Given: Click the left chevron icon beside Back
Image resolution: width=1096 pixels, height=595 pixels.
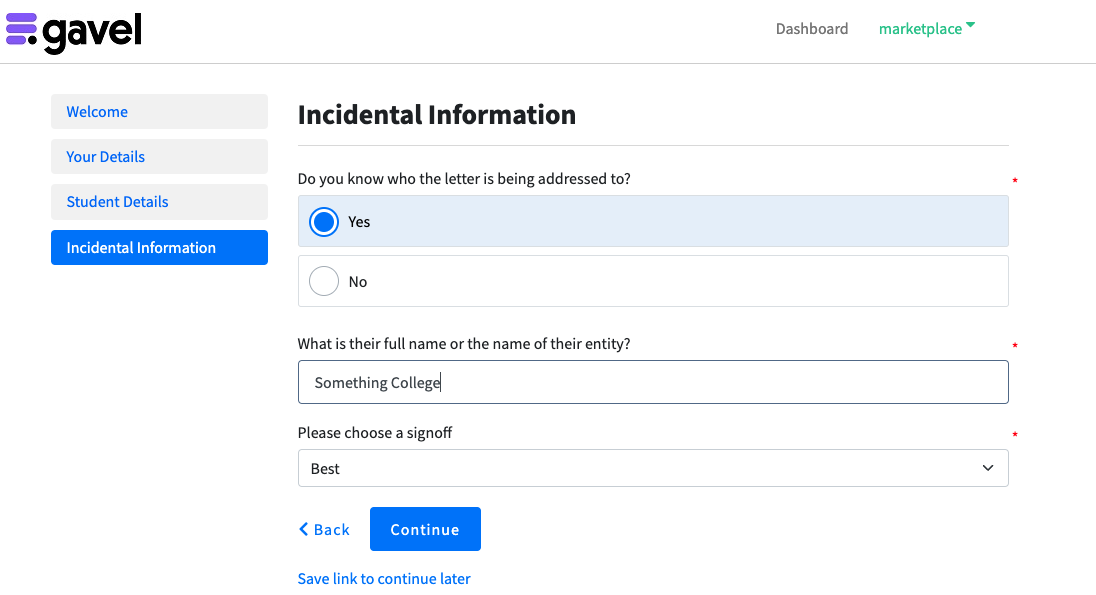Looking at the screenshot, I should click(x=304, y=529).
